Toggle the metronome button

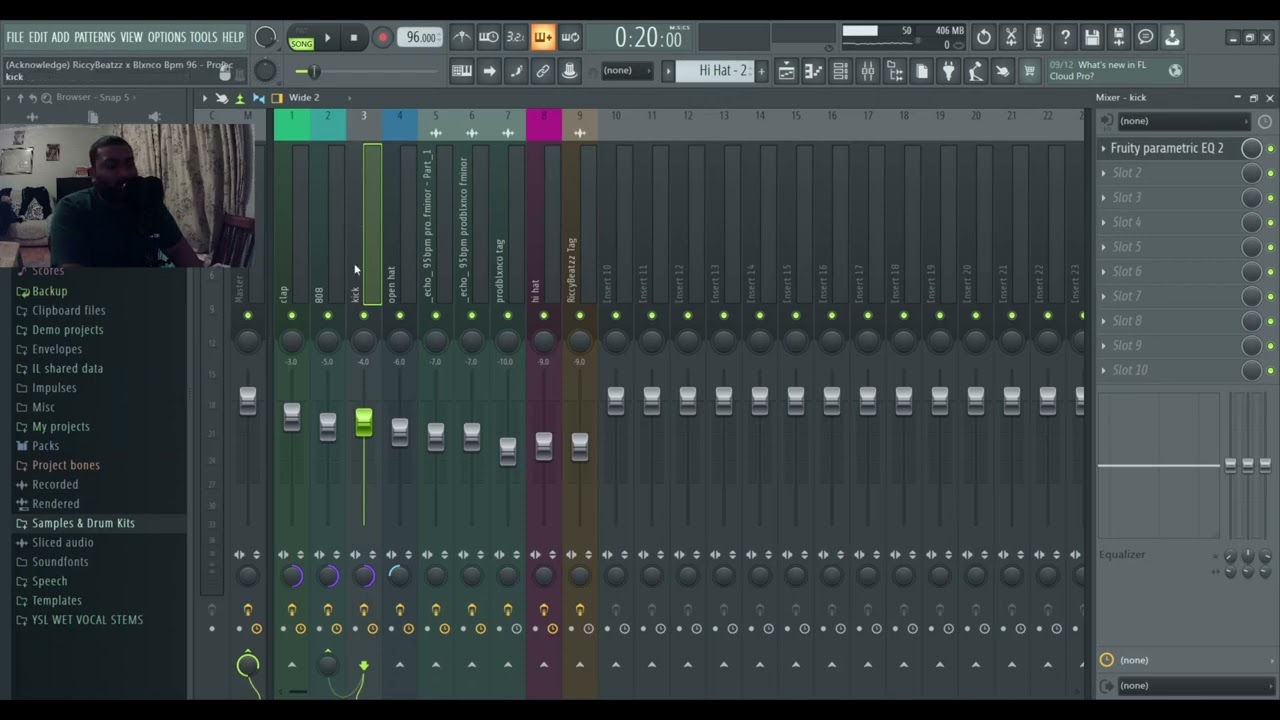click(x=462, y=37)
